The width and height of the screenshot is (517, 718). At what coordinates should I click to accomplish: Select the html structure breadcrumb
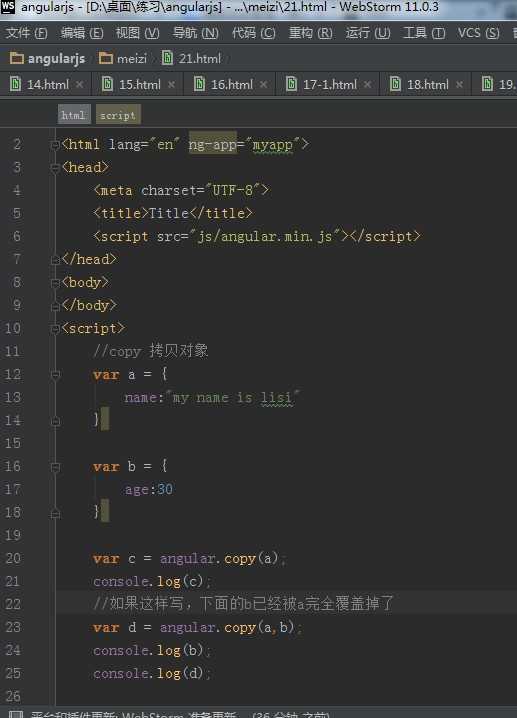74,114
